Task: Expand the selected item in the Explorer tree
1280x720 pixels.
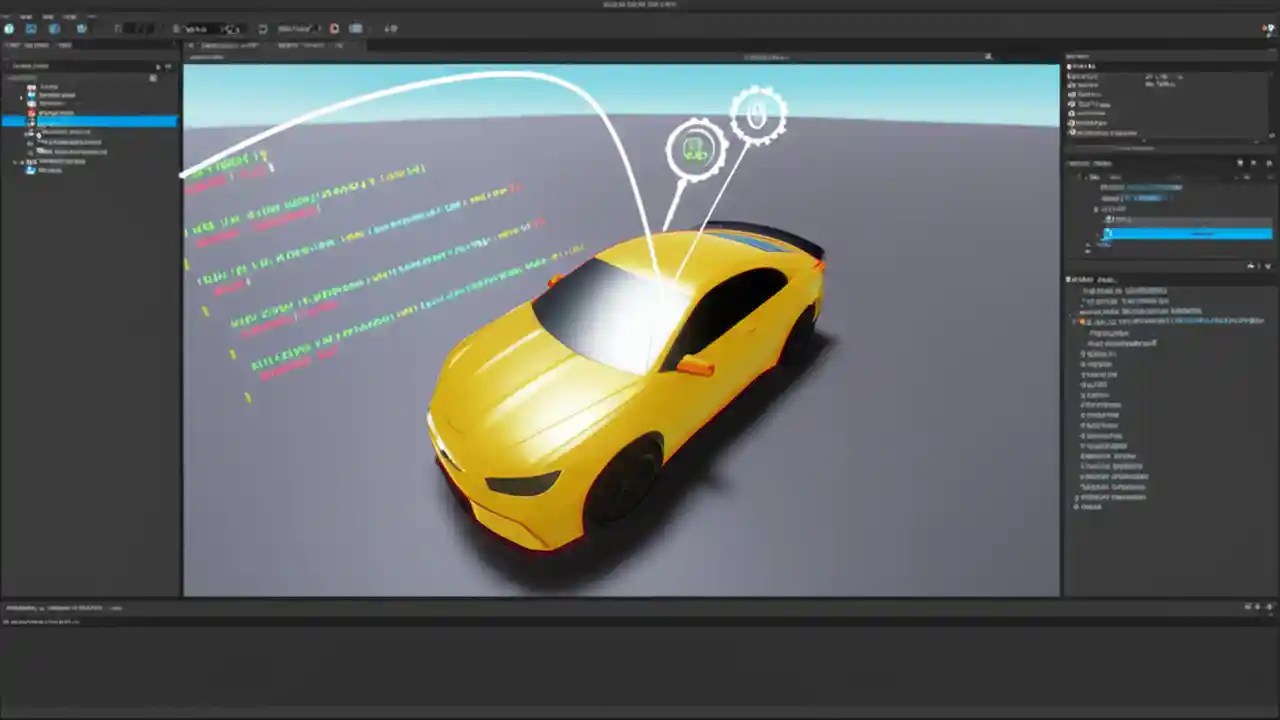Action: 20,122
